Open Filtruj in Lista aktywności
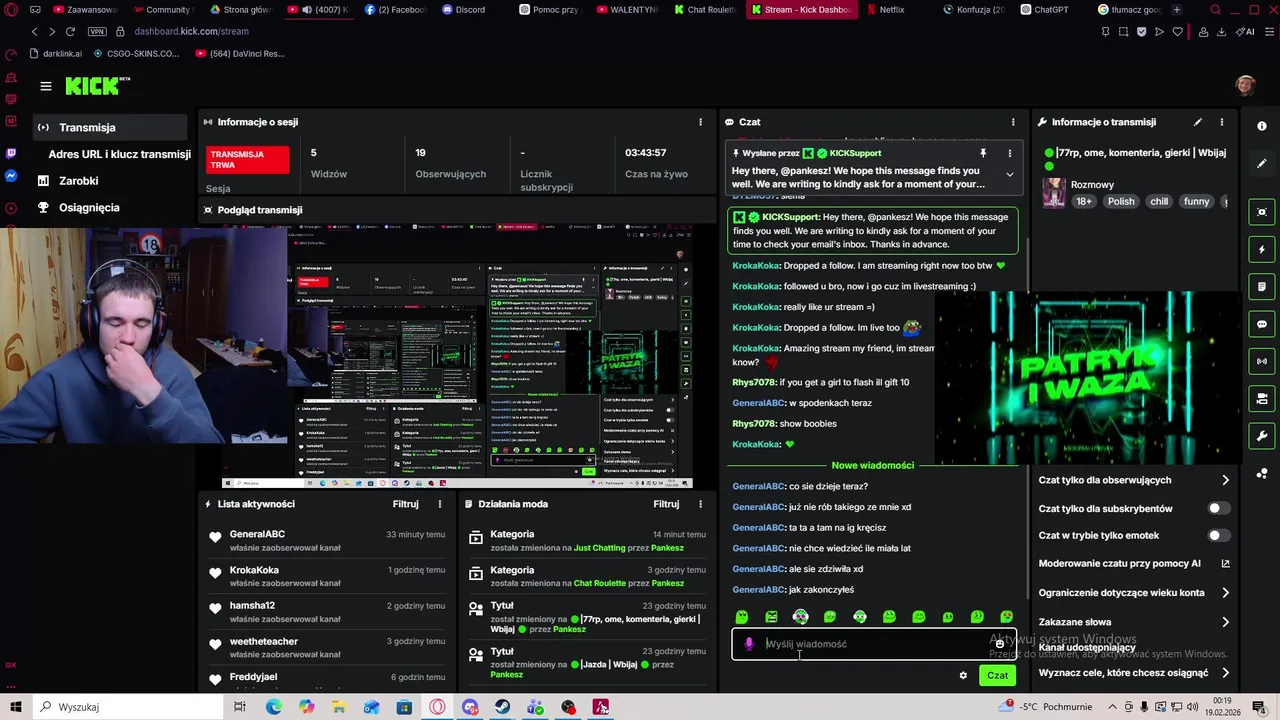 pos(405,504)
